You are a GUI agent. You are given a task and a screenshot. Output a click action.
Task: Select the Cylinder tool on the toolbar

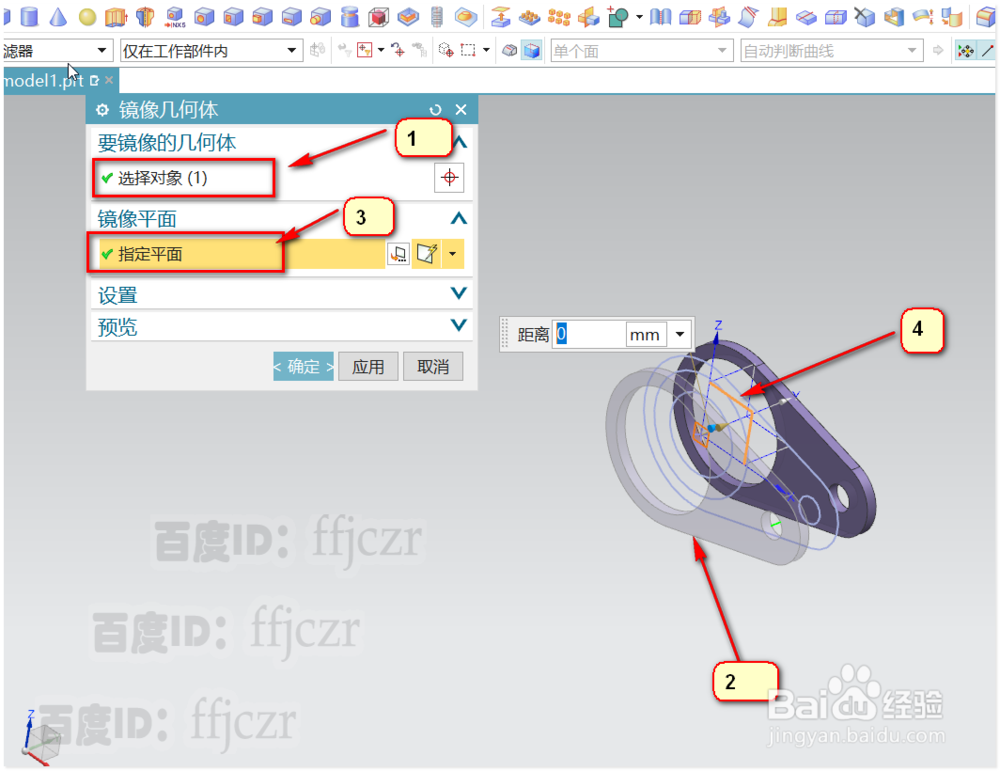(x=30, y=15)
